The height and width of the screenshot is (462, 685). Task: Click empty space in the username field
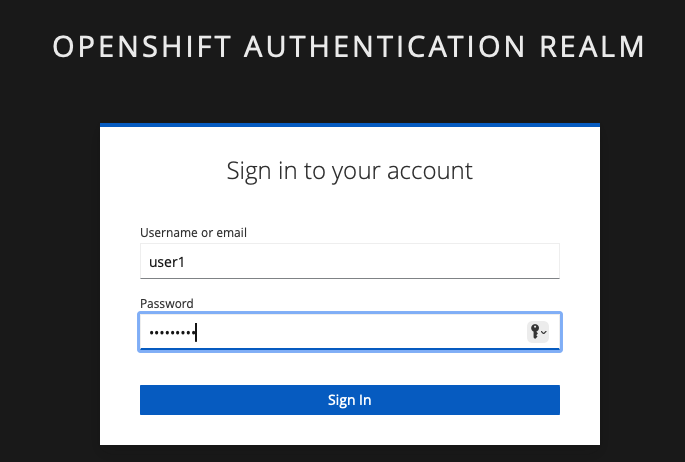(x=371, y=261)
